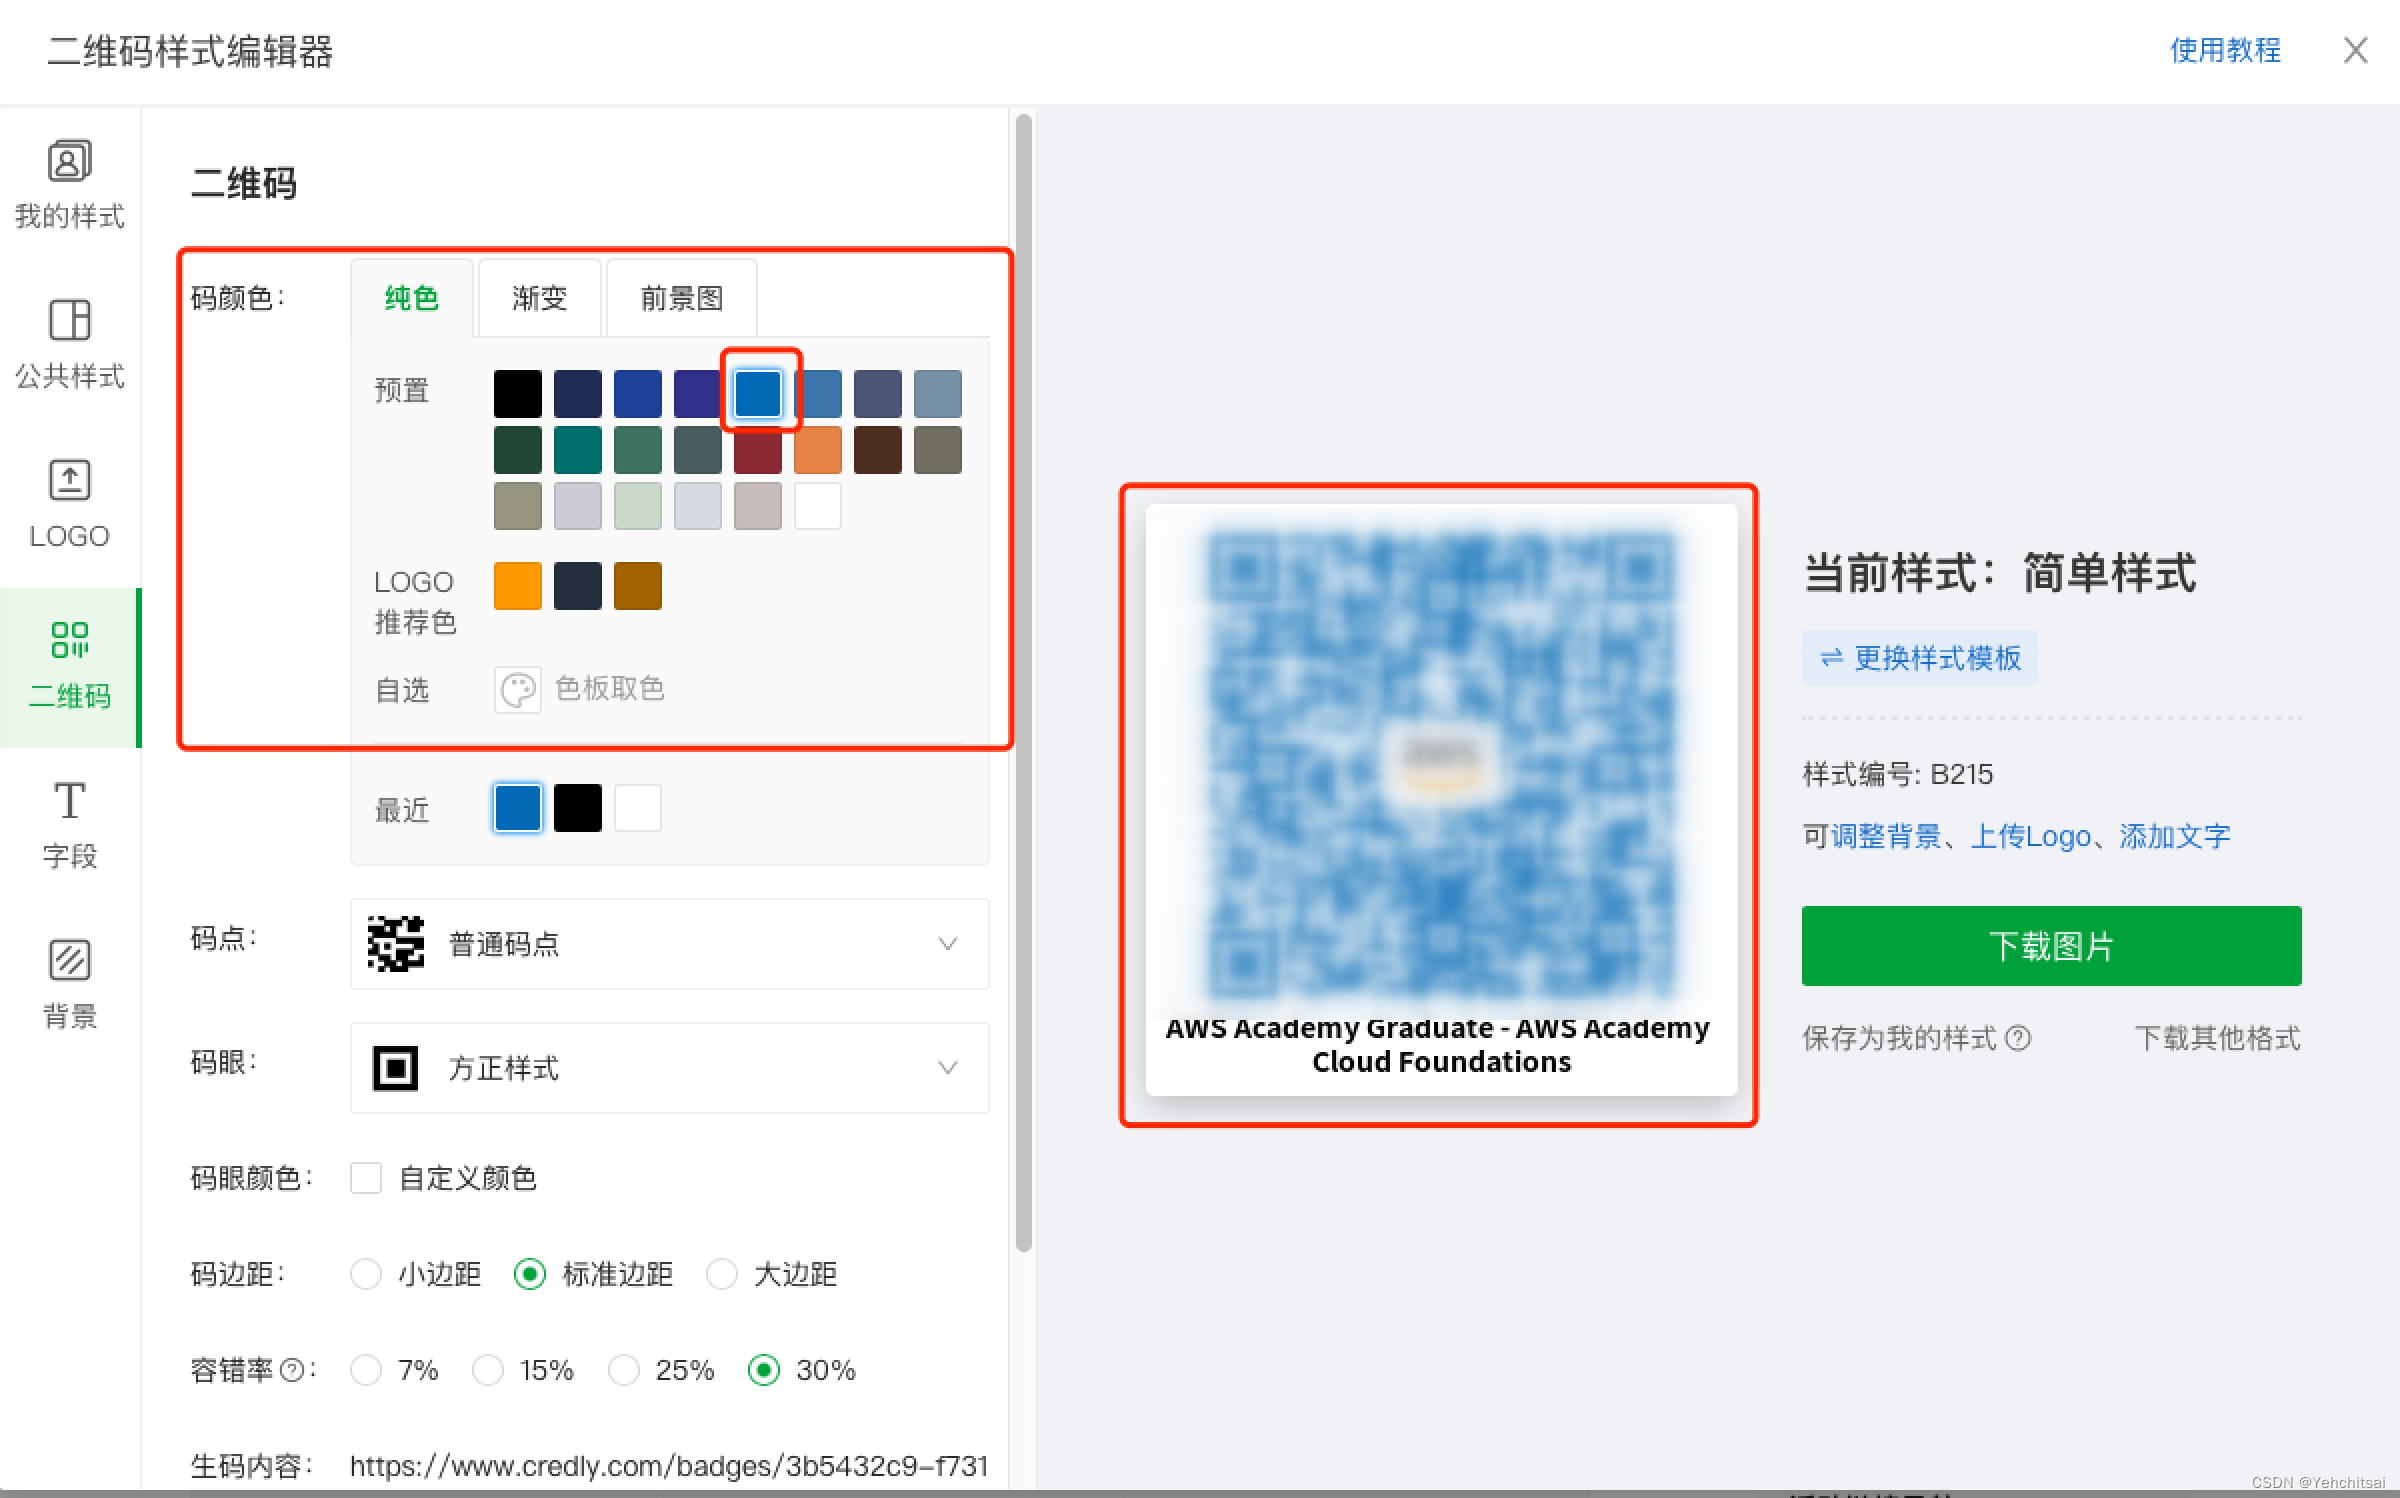Open the 前景图 foreground image tab
Image resolution: width=2400 pixels, height=1498 pixels.
pyautogui.click(x=681, y=297)
